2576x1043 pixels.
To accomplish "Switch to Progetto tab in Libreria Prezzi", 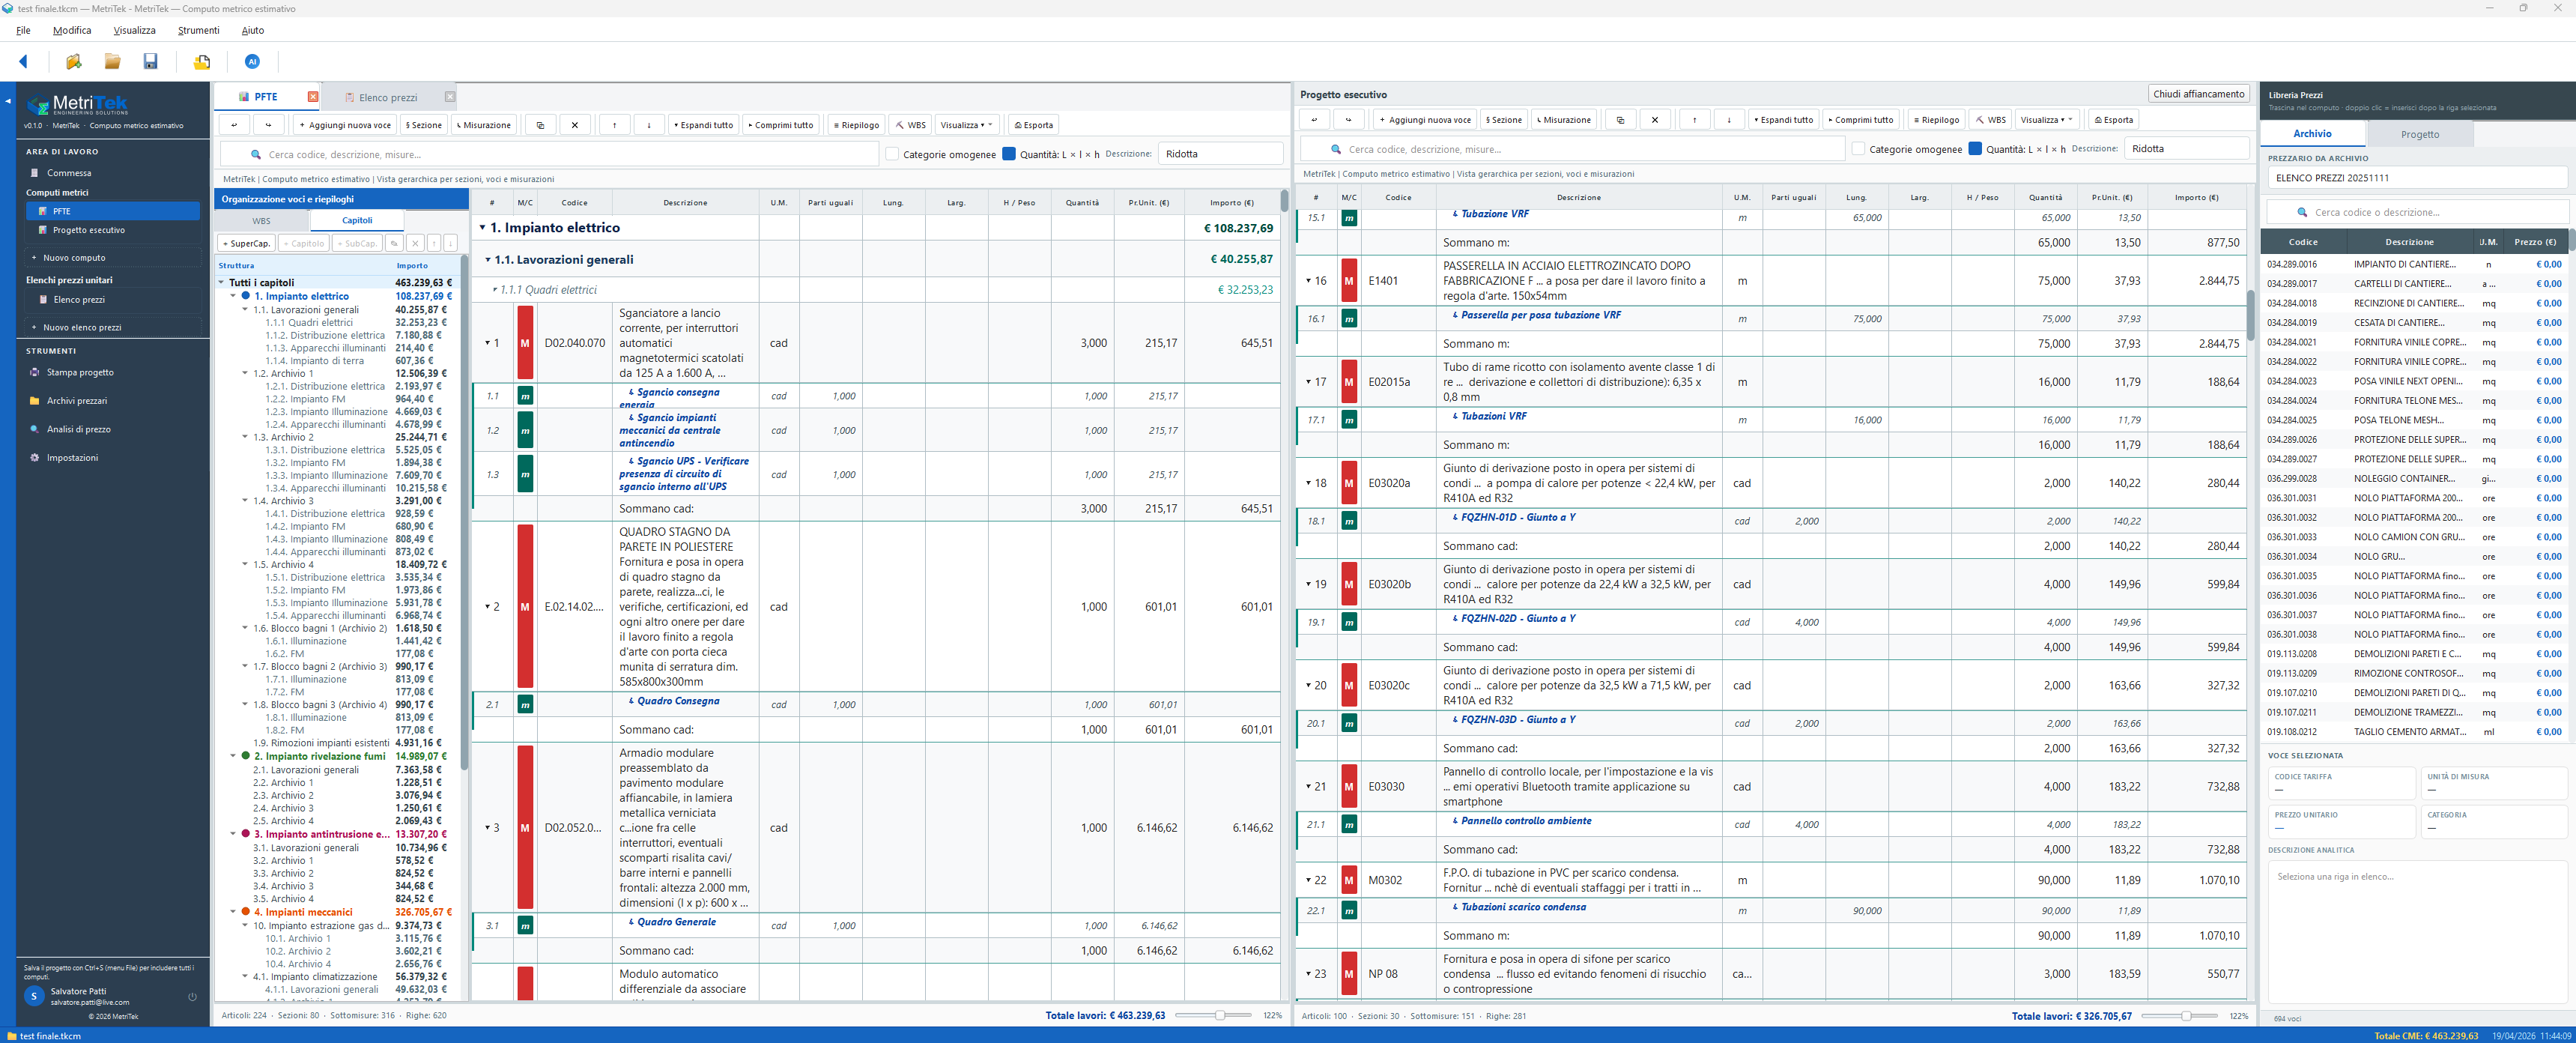I will [2420, 134].
